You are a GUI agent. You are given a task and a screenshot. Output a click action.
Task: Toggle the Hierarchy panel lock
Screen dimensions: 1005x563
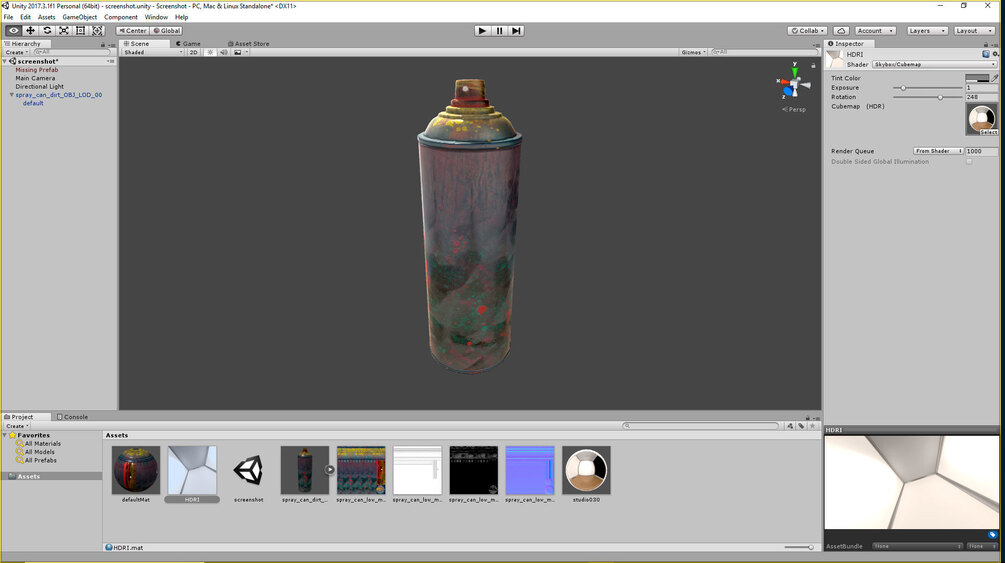pyautogui.click(x=103, y=44)
